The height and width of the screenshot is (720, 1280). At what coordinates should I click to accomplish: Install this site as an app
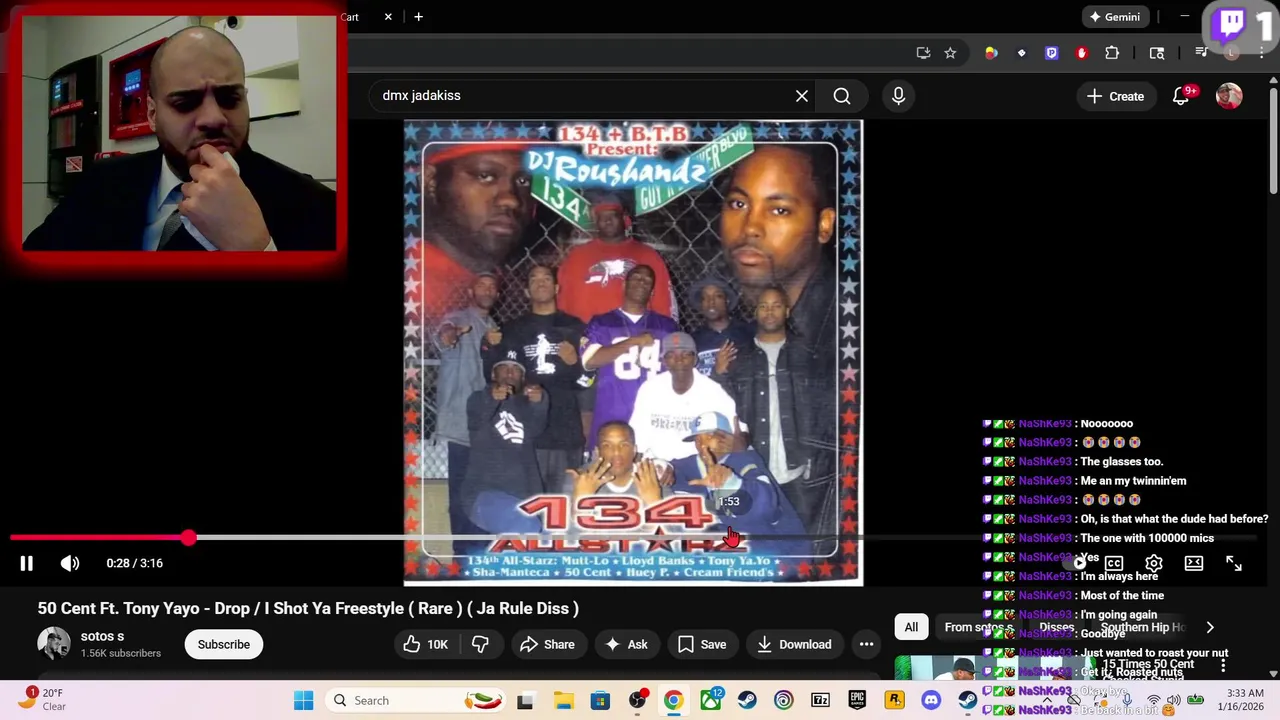pos(923,53)
